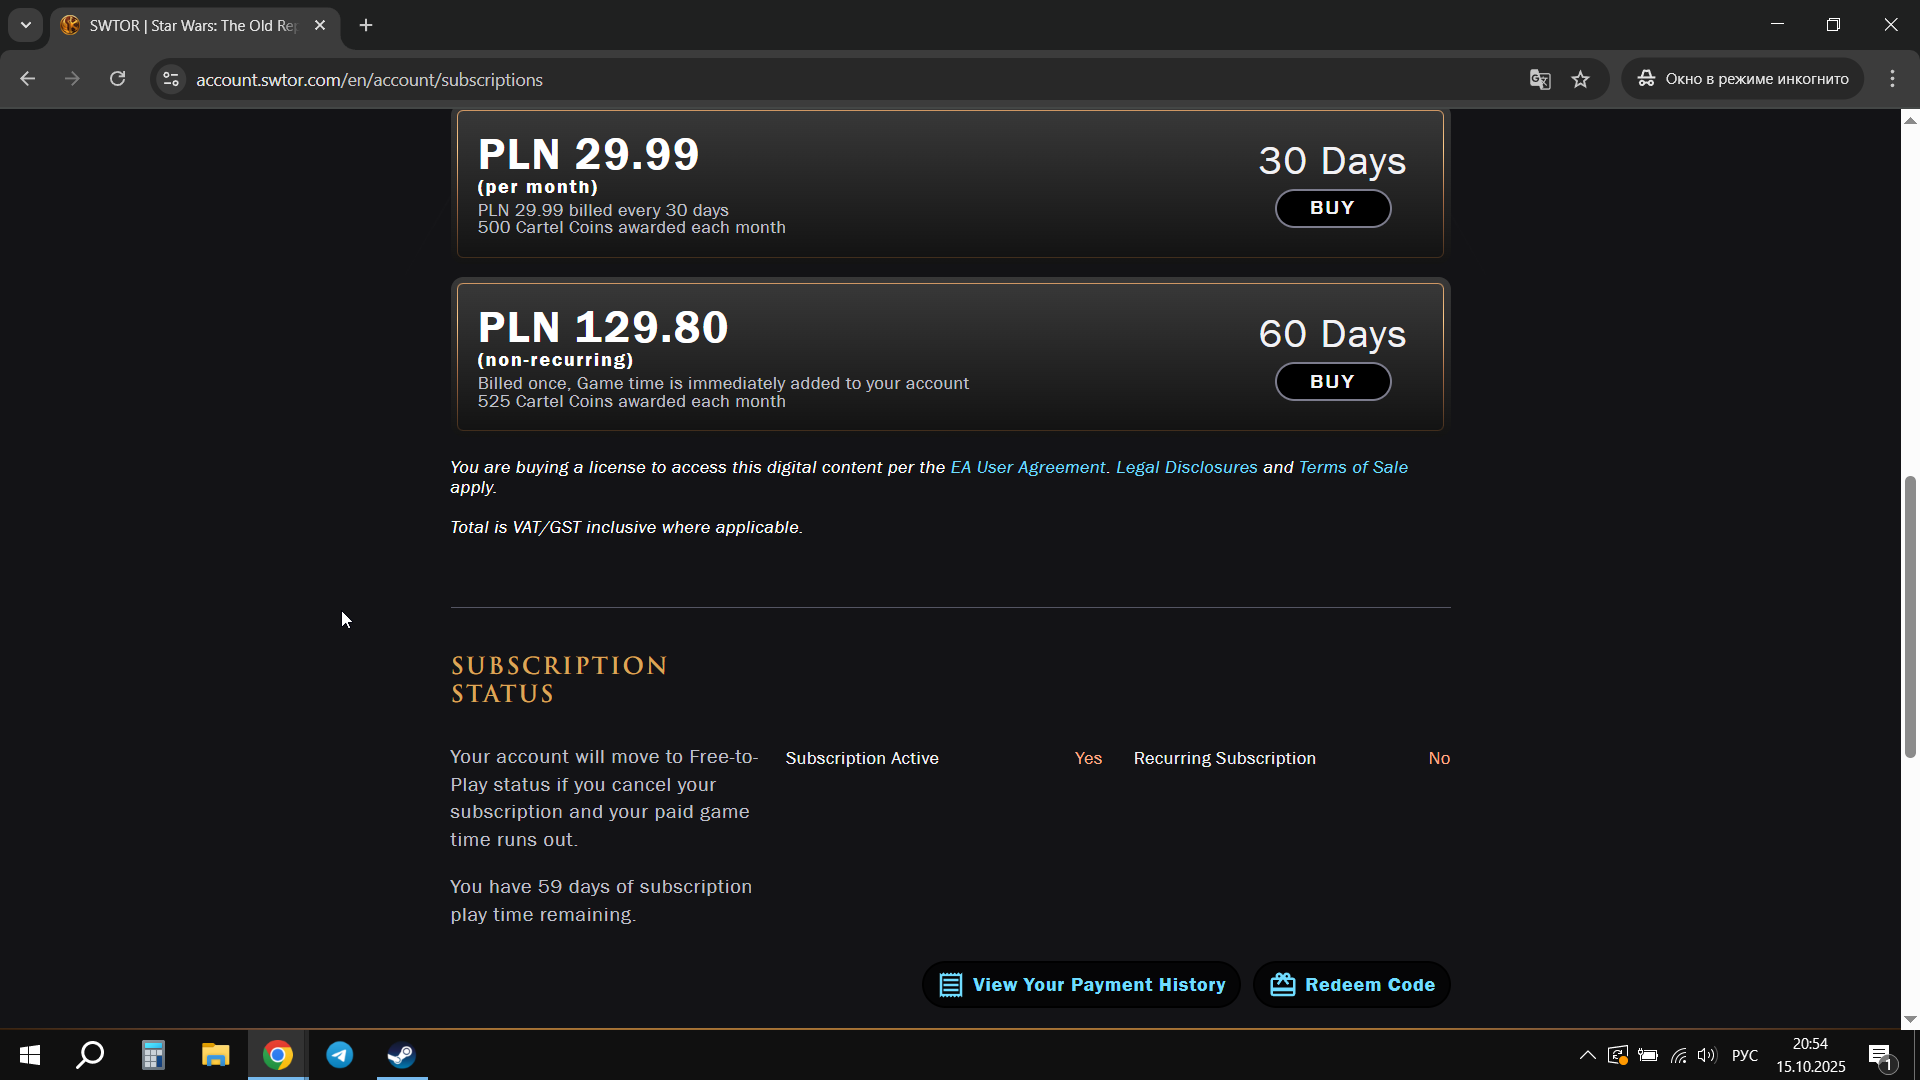
Task: Click the Google Translate icon in address bar
Action: click(1539, 80)
